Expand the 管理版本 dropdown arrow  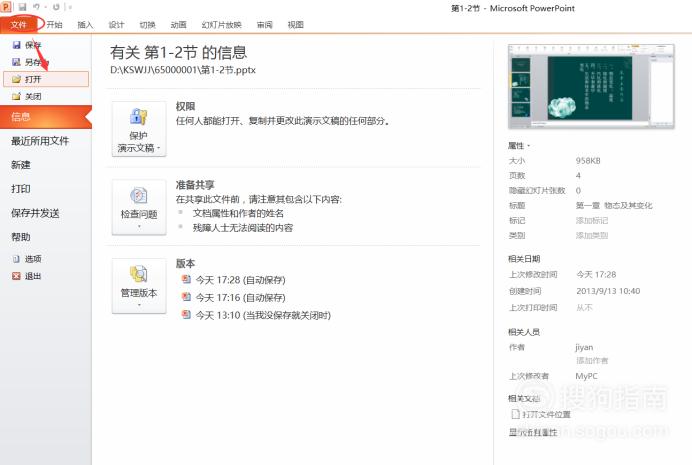click(139, 305)
